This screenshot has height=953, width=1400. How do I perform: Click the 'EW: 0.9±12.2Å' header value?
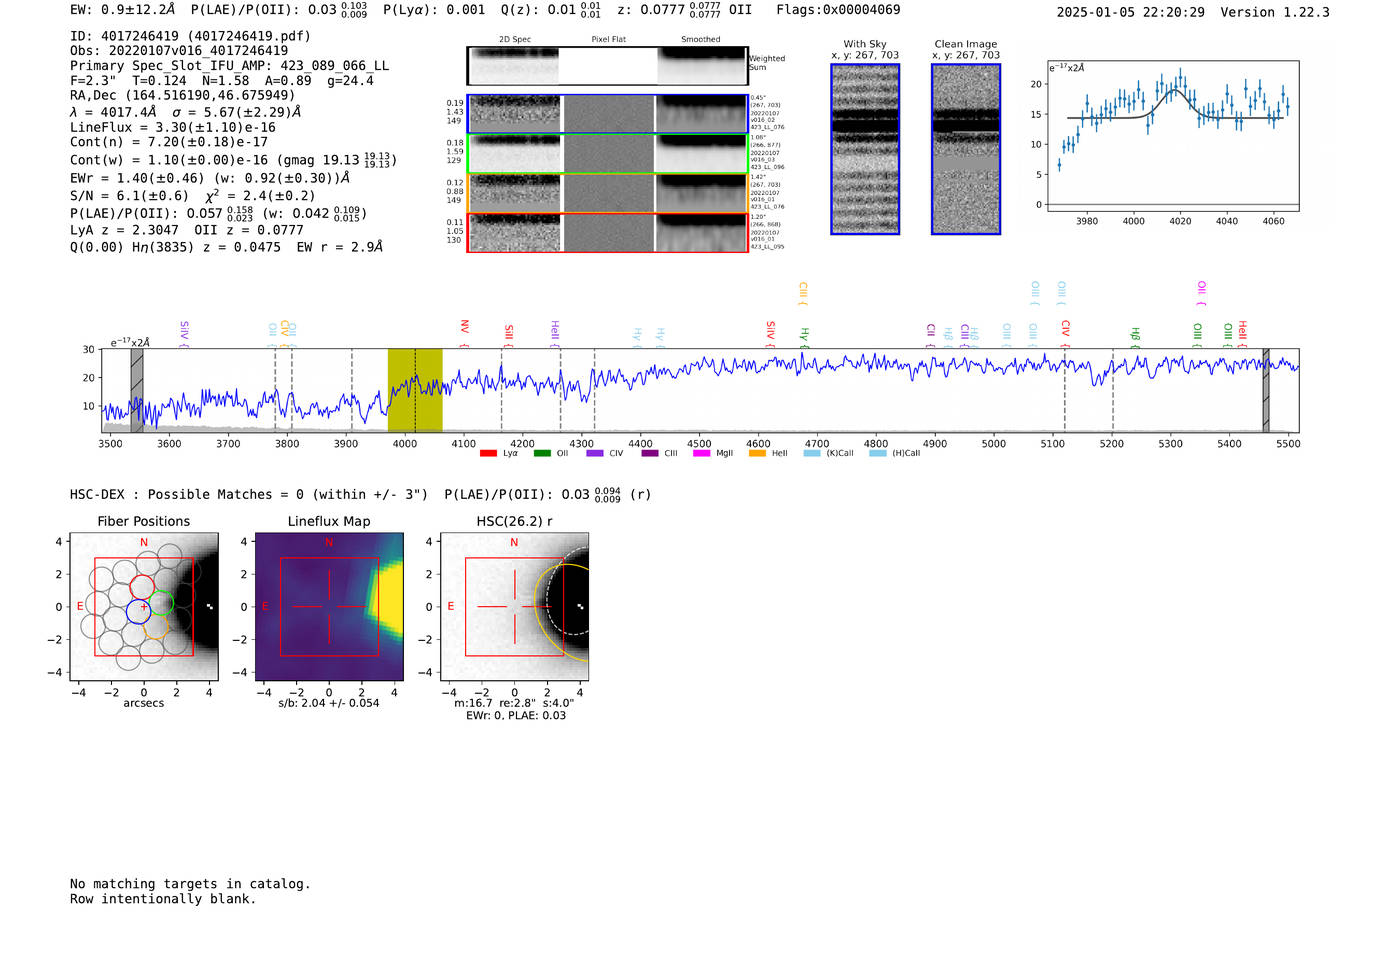(x=123, y=10)
